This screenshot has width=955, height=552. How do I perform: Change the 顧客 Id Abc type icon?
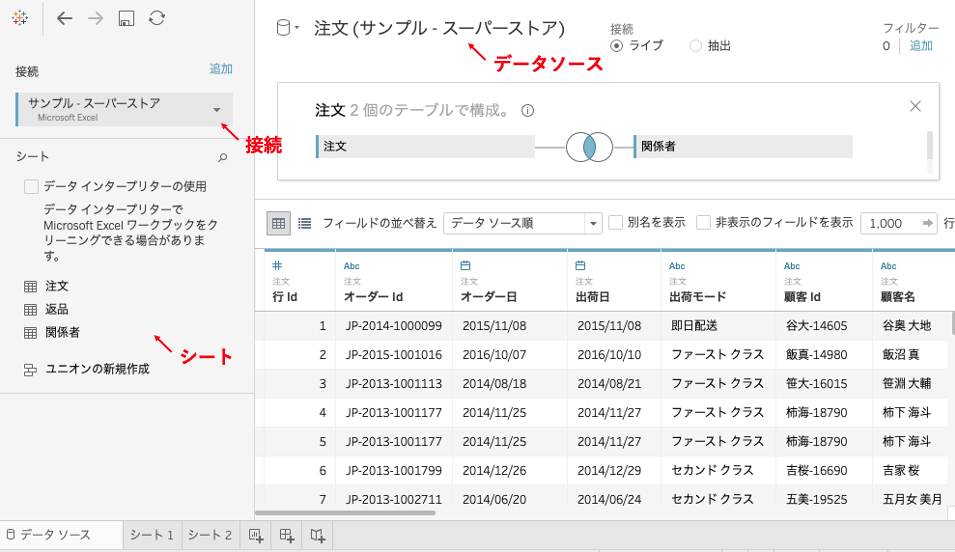792,266
